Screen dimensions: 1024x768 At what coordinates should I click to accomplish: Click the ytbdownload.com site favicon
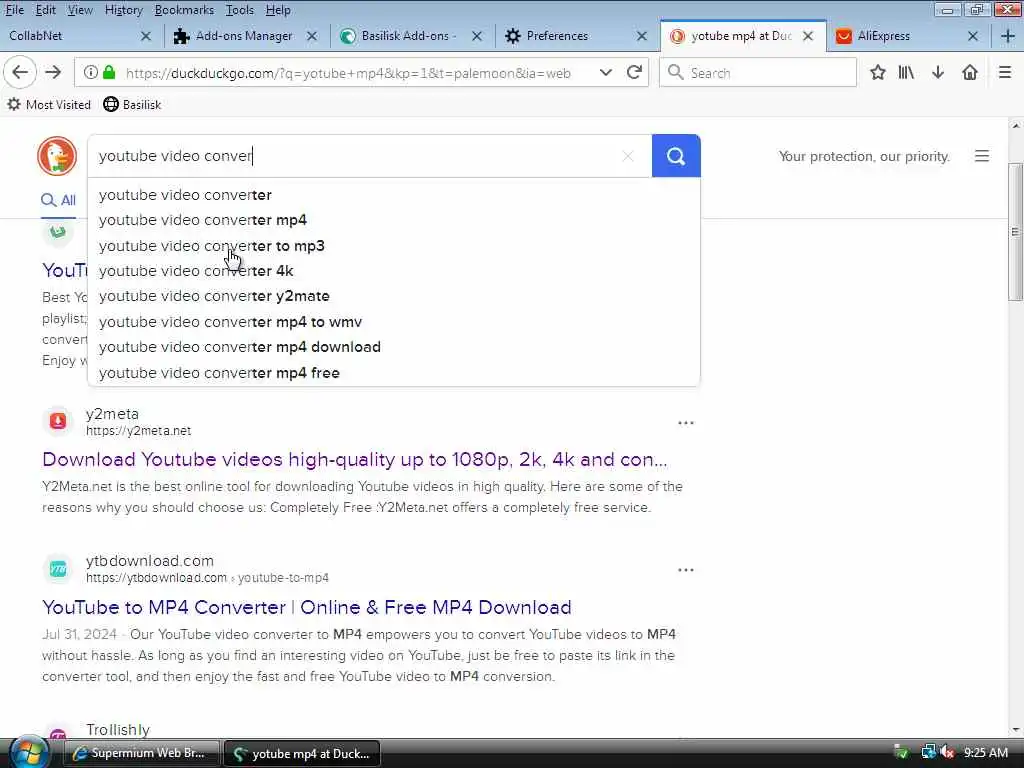pyautogui.click(x=58, y=569)
